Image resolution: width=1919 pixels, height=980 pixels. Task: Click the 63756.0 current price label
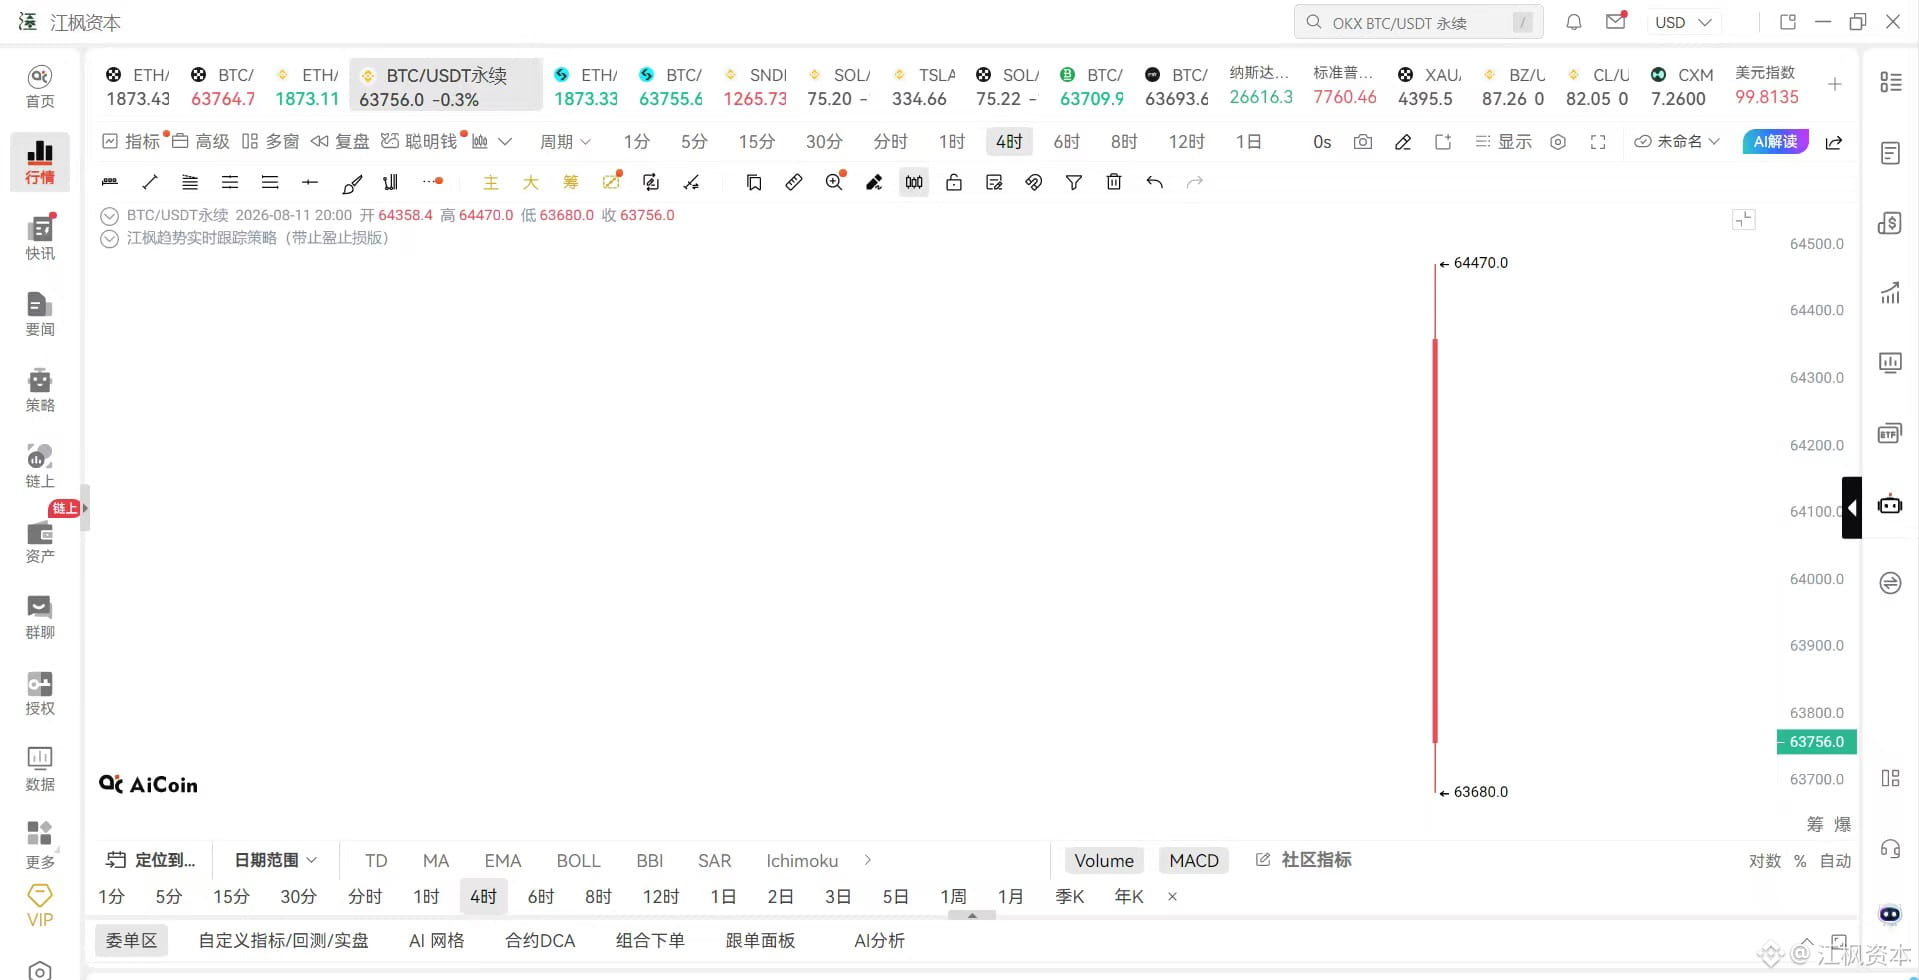(x=1816, y=742)
